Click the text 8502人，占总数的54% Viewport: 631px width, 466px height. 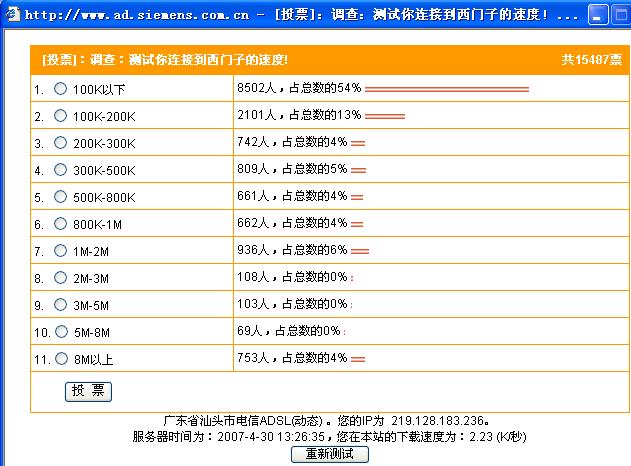pos(299,88)
